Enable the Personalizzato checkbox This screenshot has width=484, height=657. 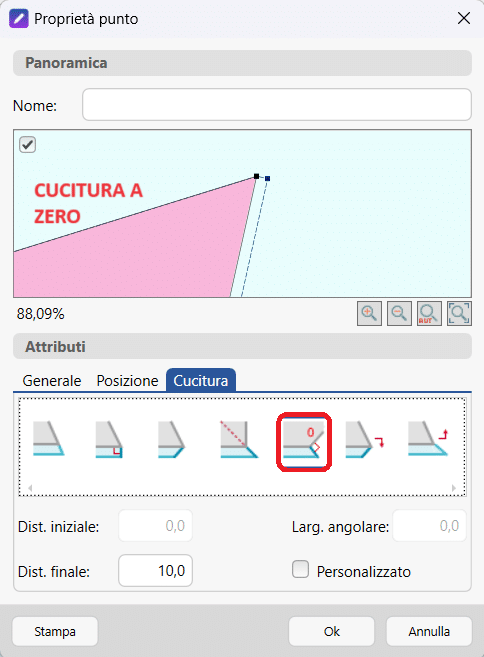point(300,570)
